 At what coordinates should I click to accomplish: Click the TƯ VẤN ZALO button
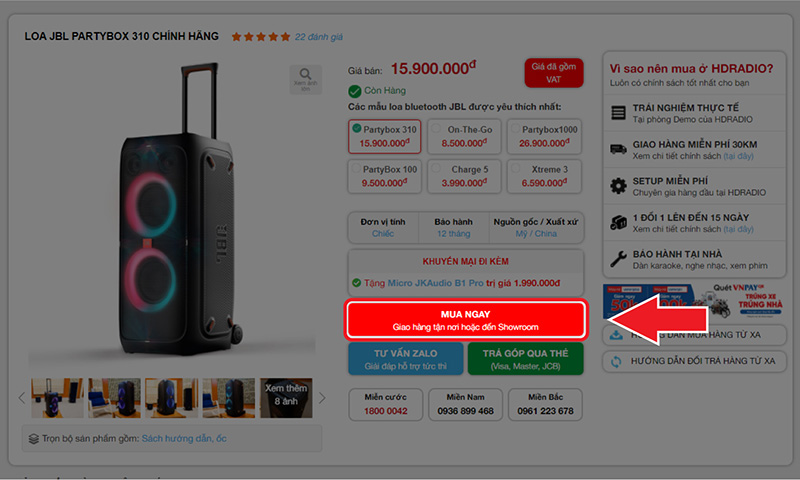point(406,359)
